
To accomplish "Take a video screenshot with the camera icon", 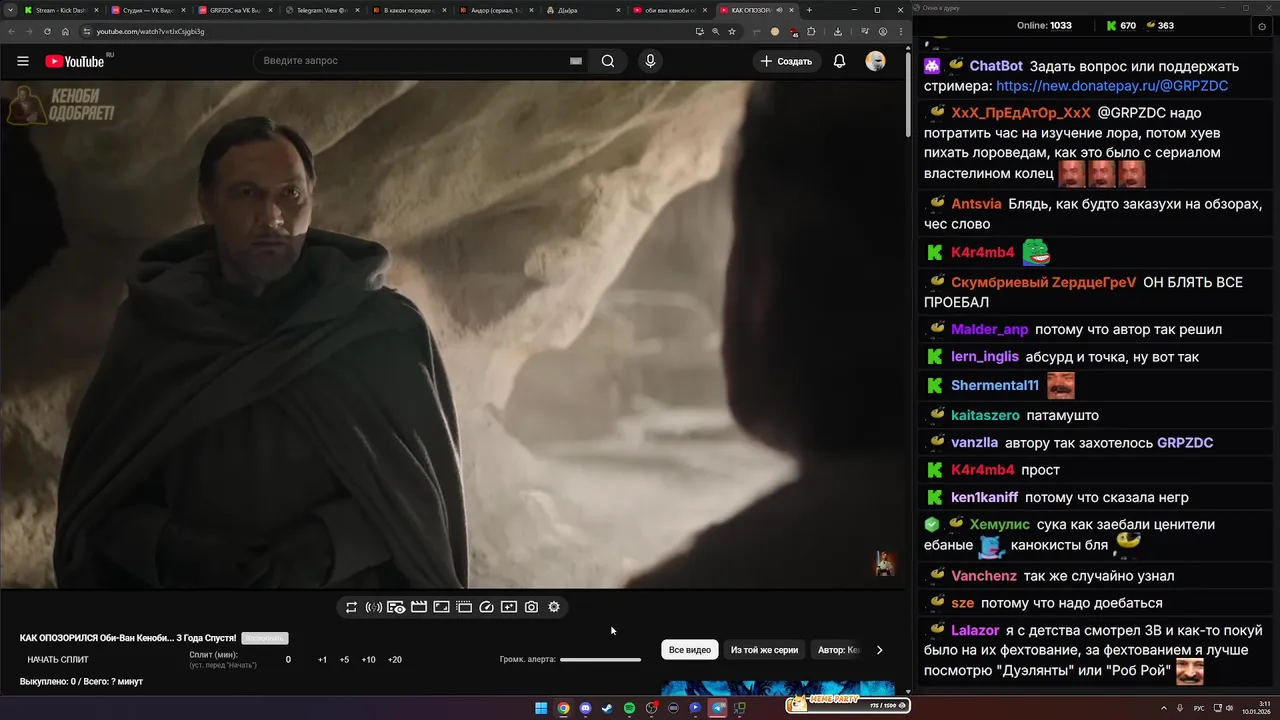I will 531,607.
